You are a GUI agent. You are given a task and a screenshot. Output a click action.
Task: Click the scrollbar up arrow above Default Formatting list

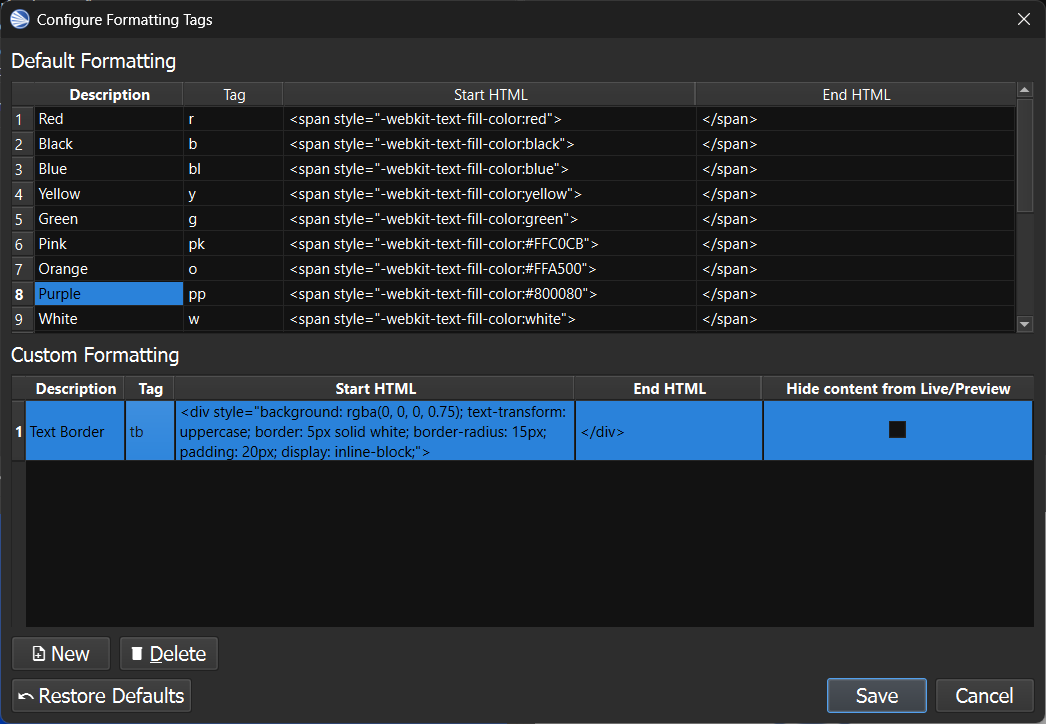1025,89
